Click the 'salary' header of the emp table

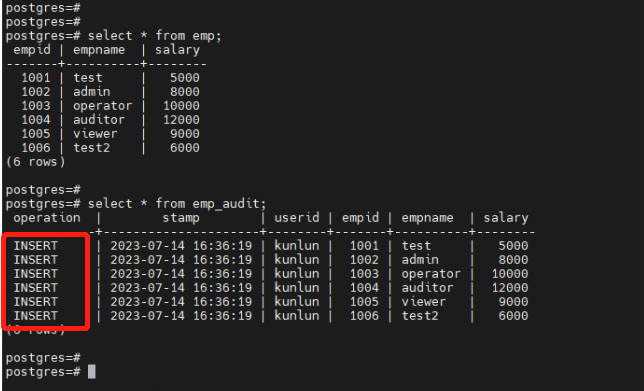177,50
